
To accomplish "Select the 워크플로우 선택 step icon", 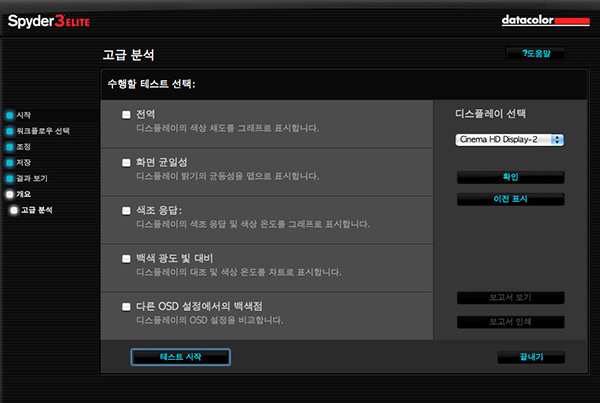I will coord(9,131).
